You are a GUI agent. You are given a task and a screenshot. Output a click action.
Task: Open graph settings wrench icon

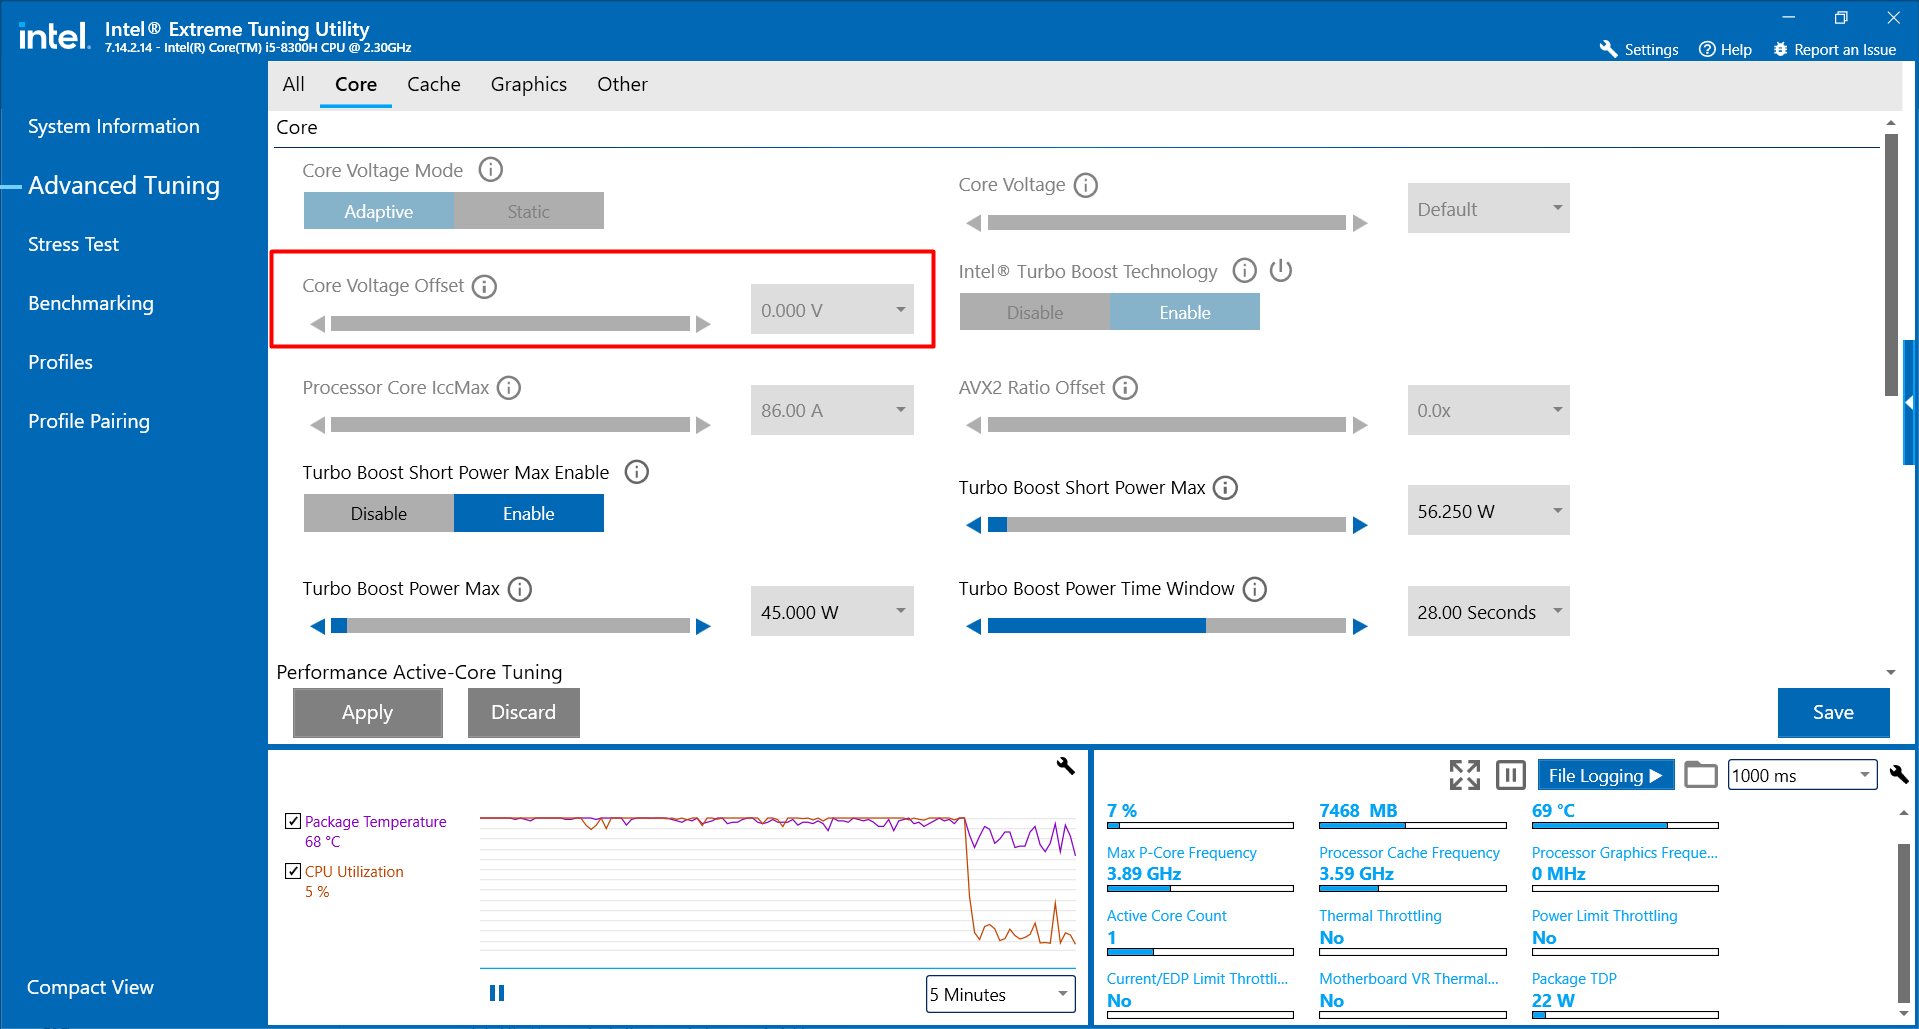pos(1066,766)
